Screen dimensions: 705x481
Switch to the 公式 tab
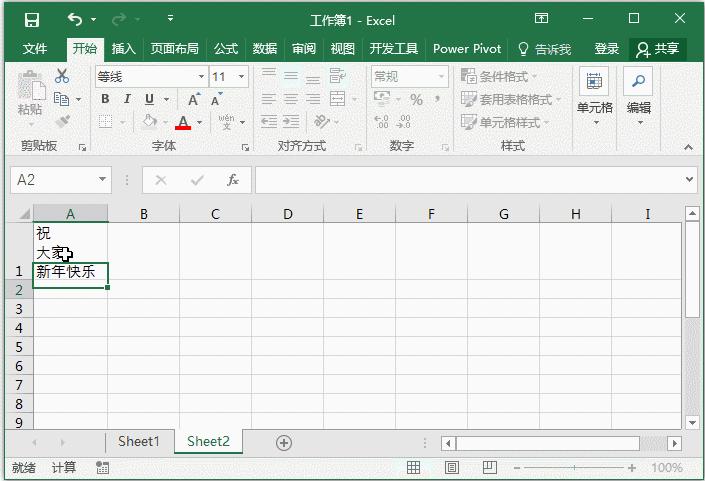[226, 49]
